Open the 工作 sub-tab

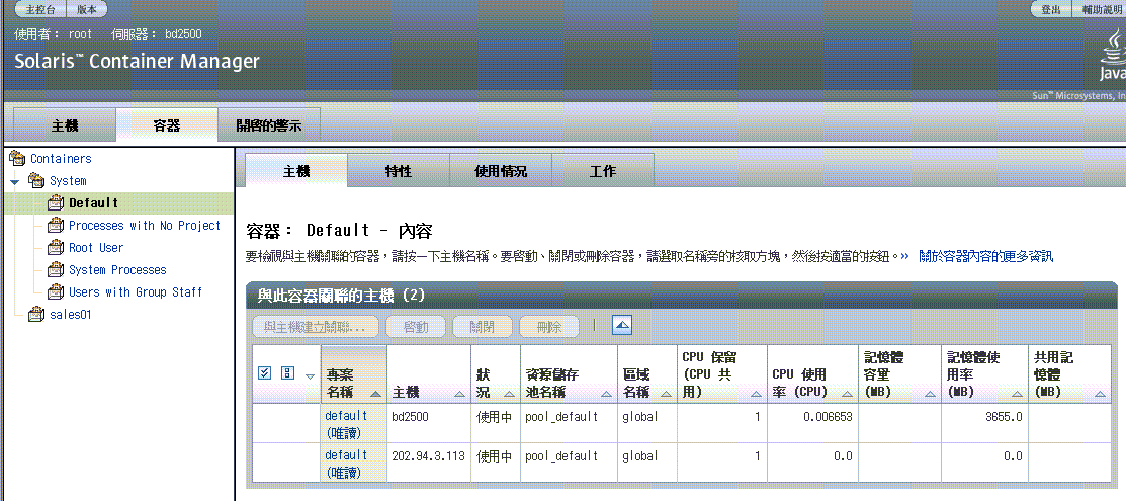pos(602,172)
